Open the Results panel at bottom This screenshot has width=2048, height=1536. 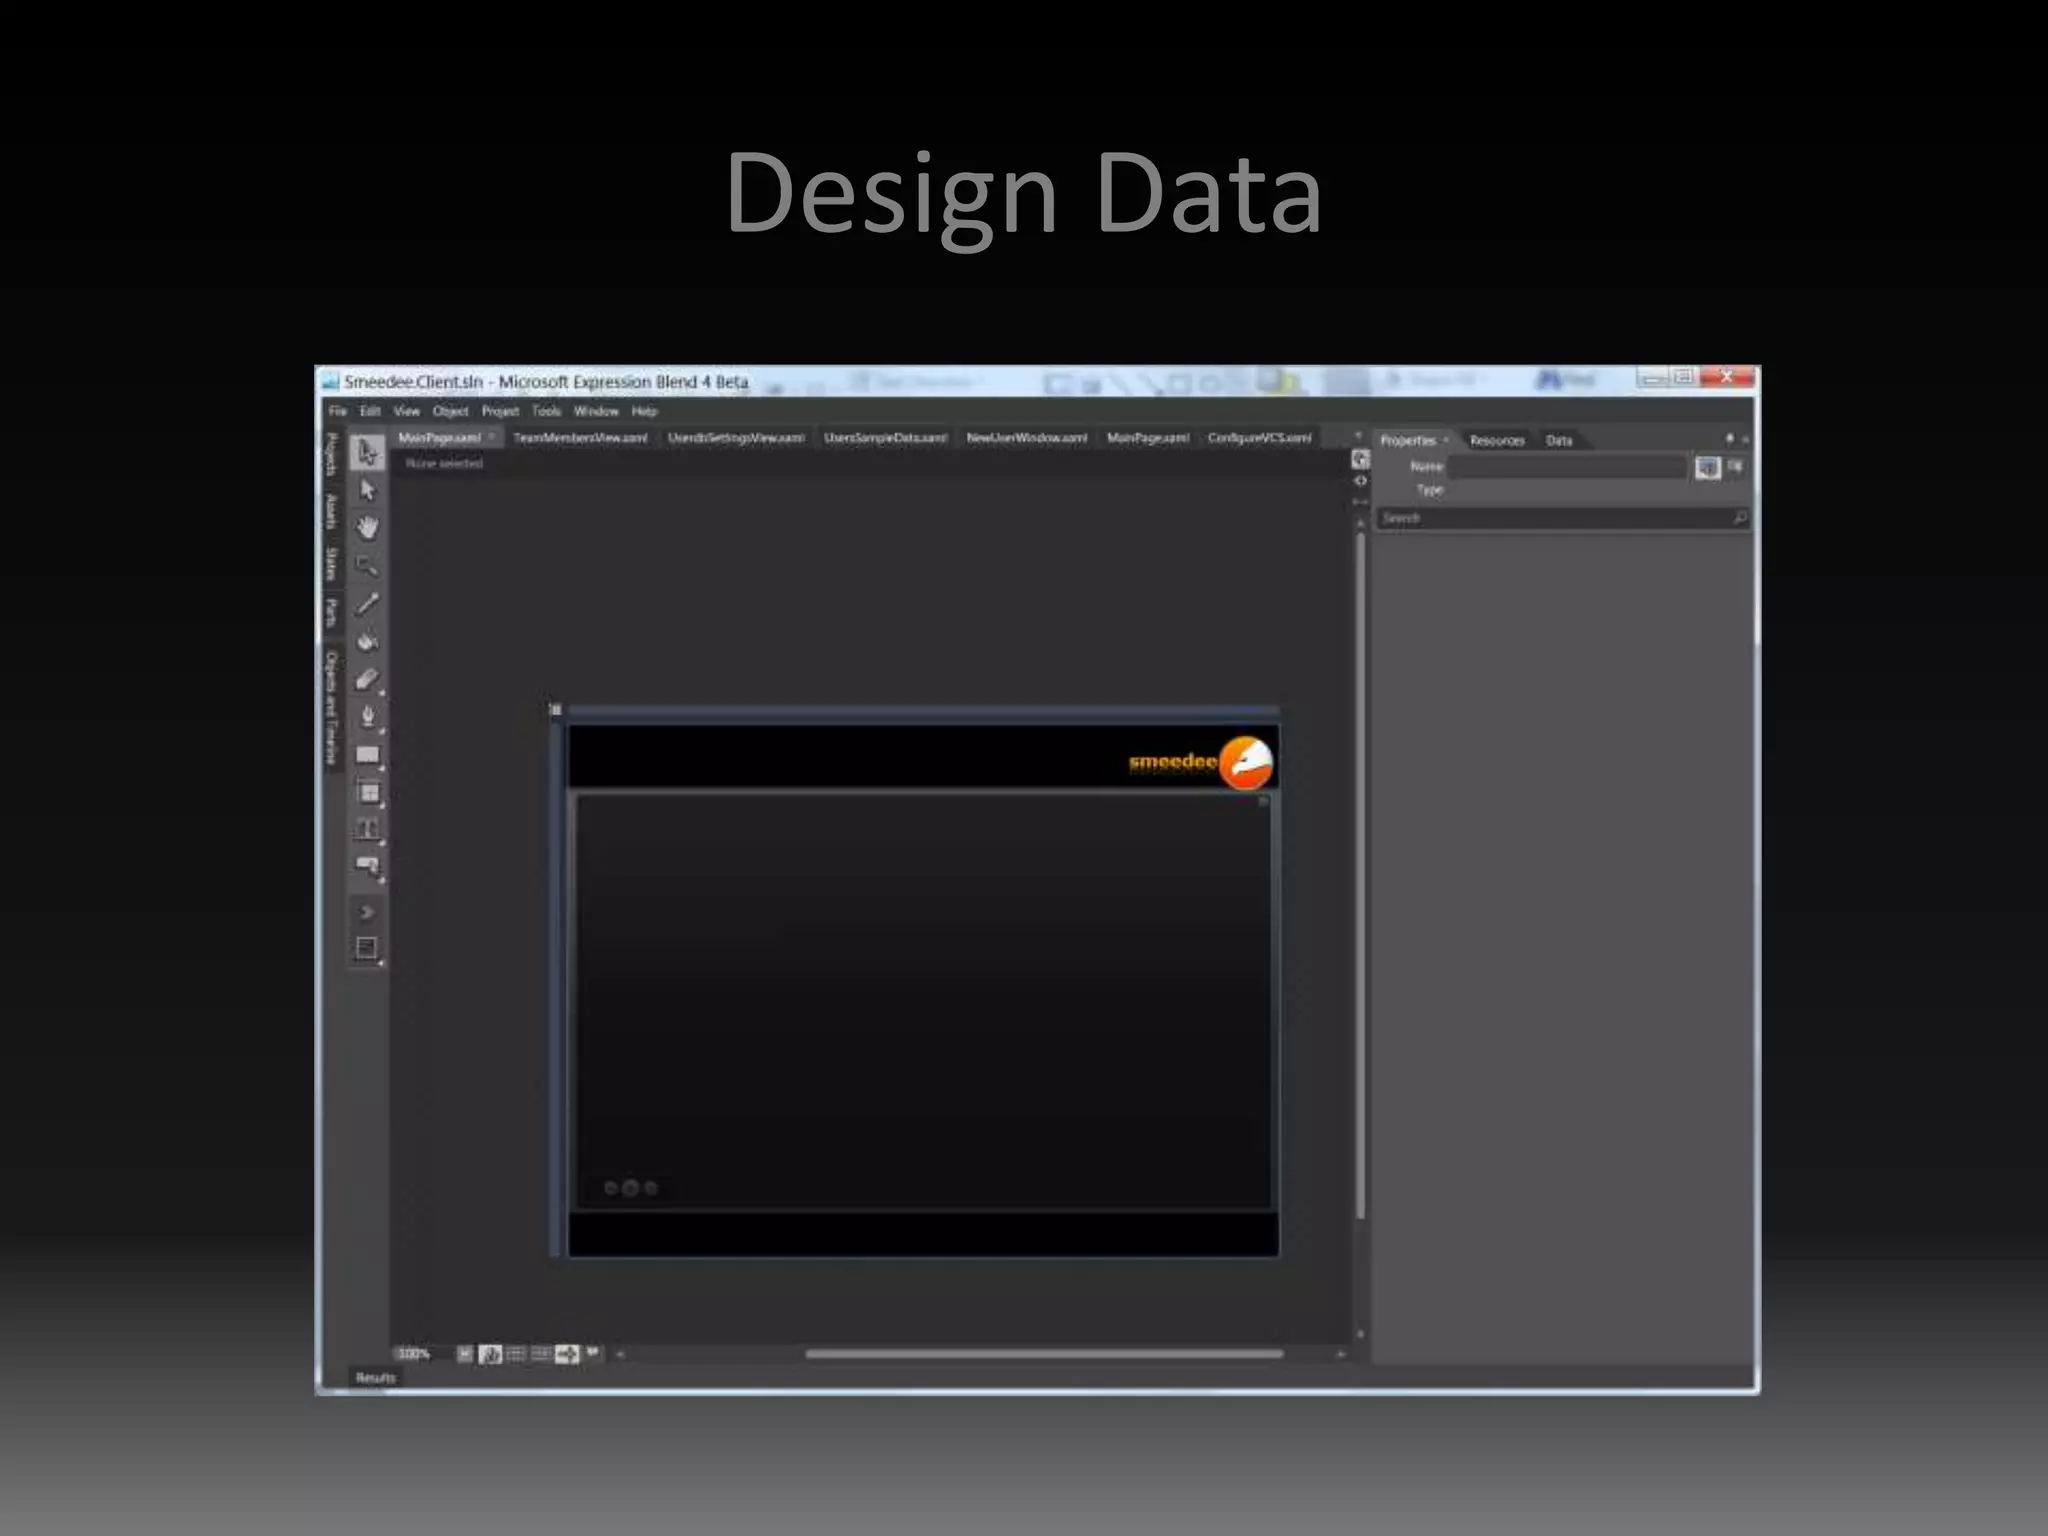click(x=375, y=1377)
